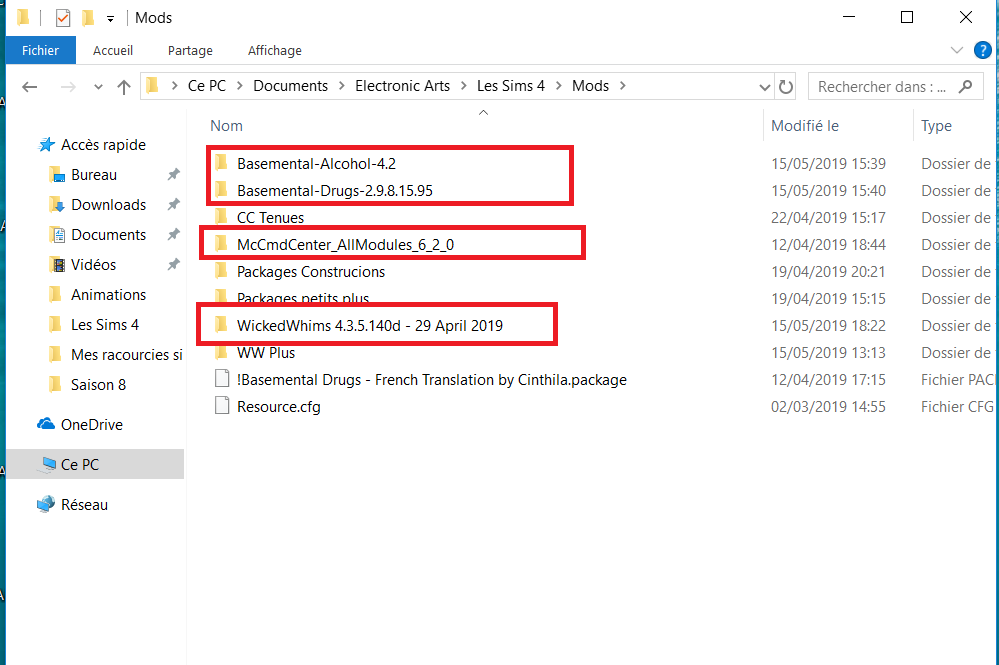Click the Properties quick access toolbar icon

[62, 18]
